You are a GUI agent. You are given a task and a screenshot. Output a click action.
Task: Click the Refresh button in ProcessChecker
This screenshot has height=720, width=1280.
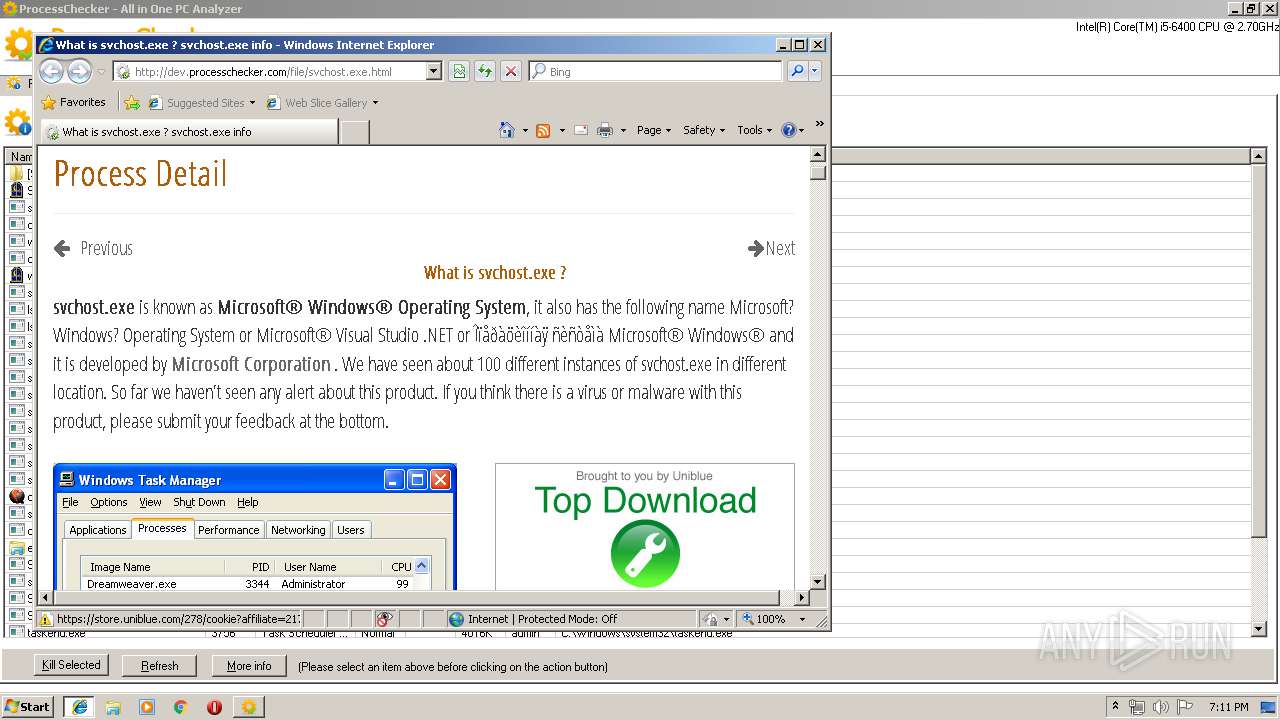point(160,665)
